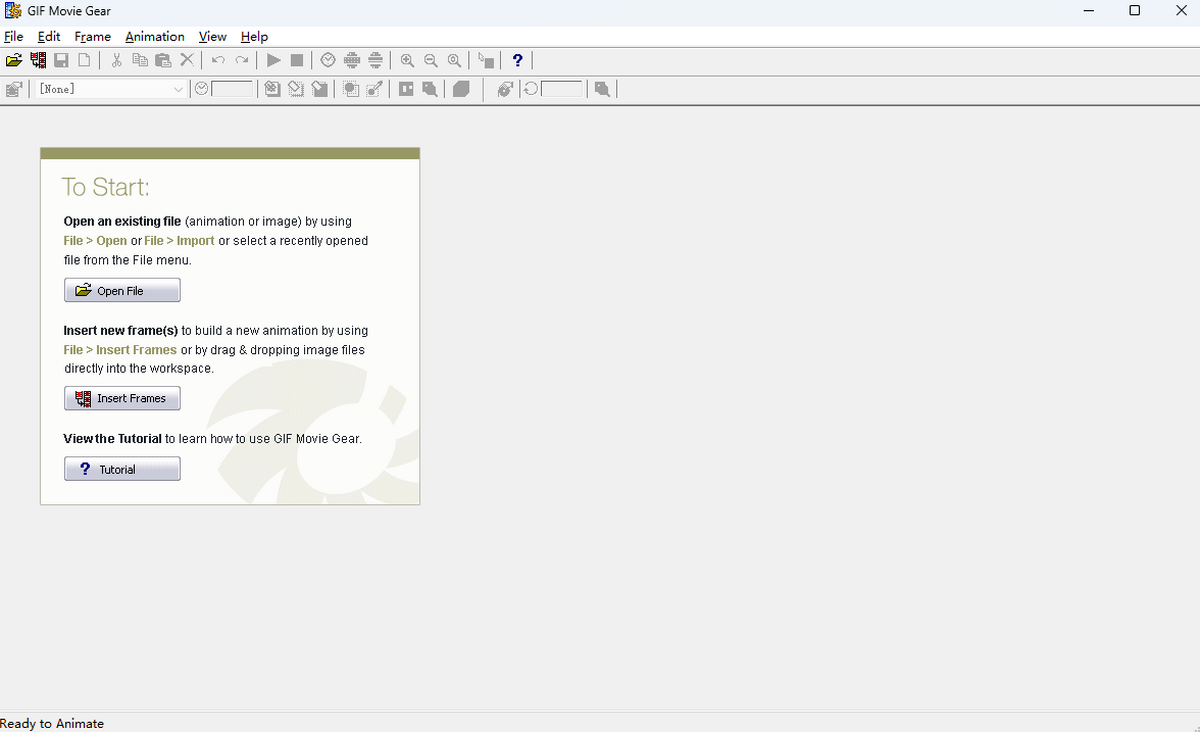Click the loop count input field
1200x732 pixels.
(x=561, y=89)
